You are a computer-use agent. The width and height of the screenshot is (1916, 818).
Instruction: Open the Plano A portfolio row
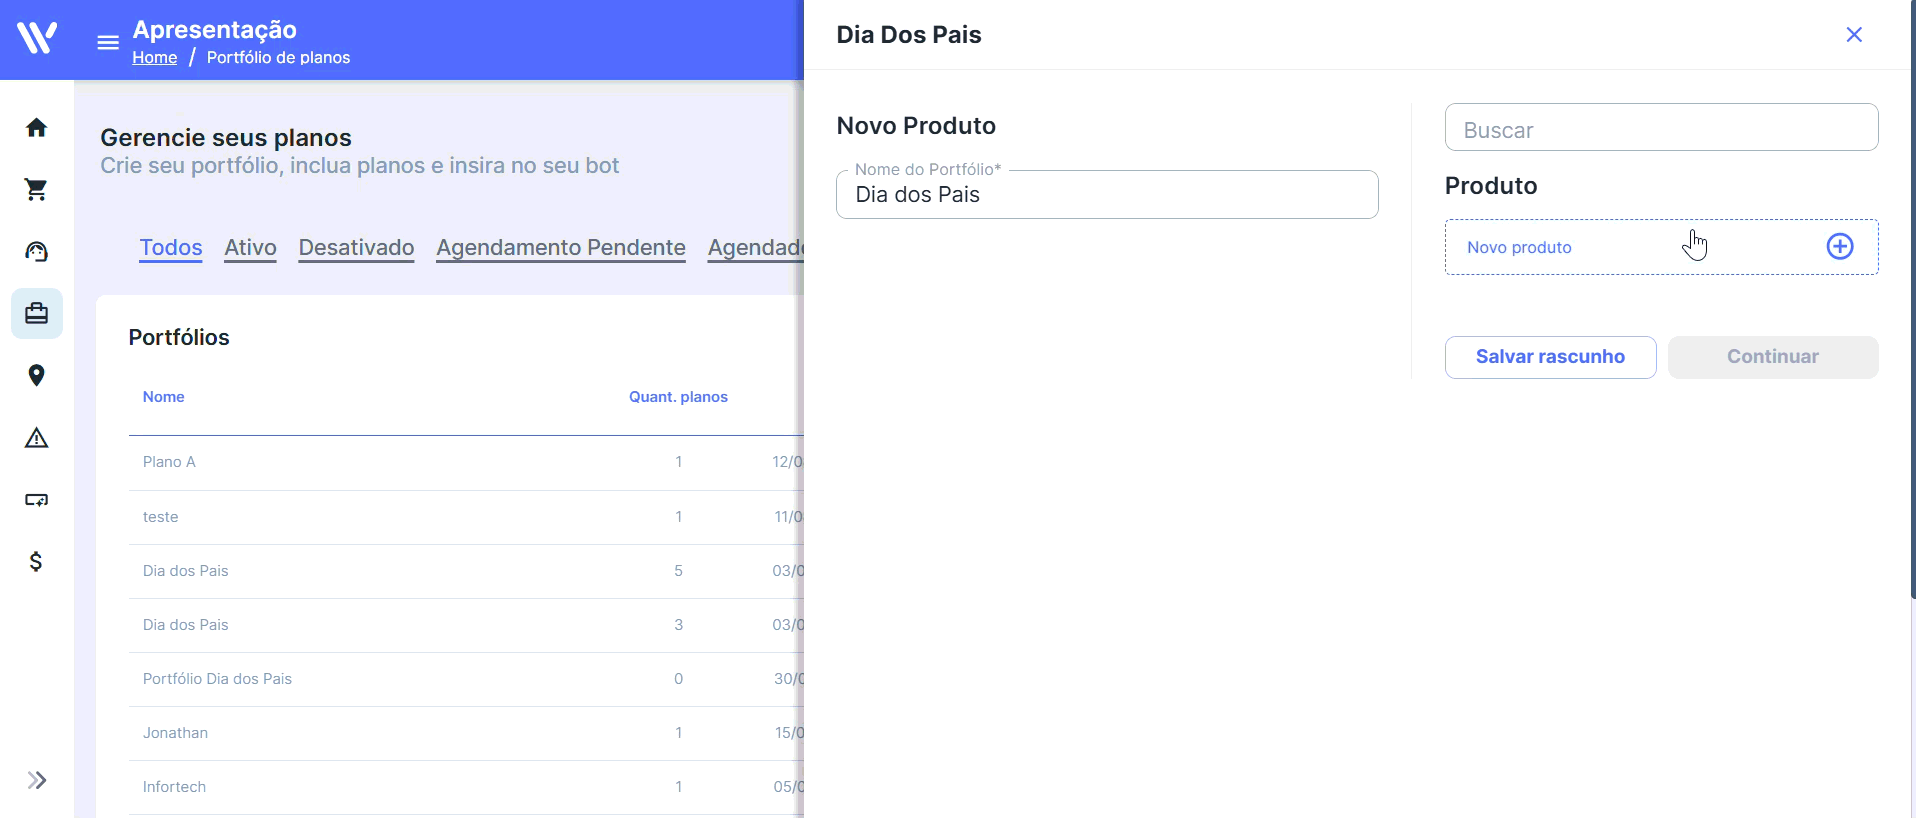[466, 462]
